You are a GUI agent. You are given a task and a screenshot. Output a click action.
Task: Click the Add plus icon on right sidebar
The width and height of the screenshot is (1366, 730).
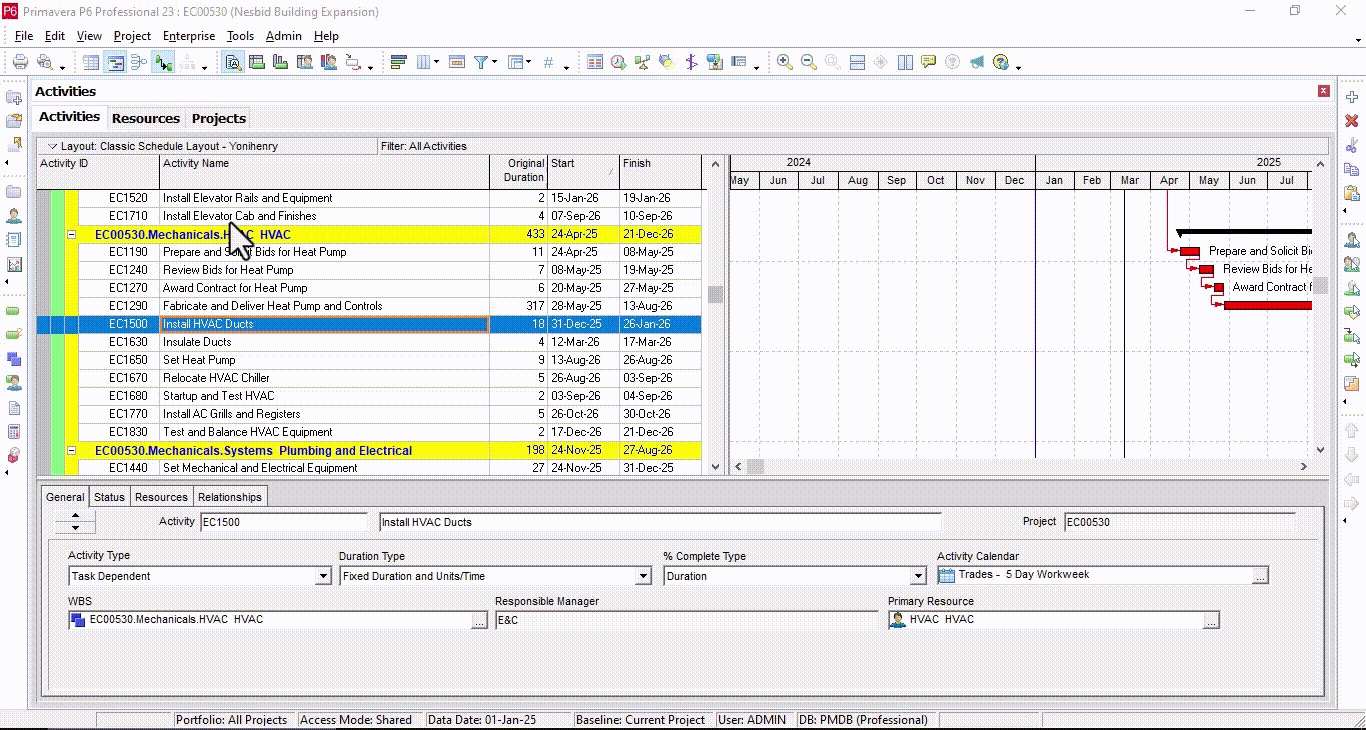tap(1352, 97)
